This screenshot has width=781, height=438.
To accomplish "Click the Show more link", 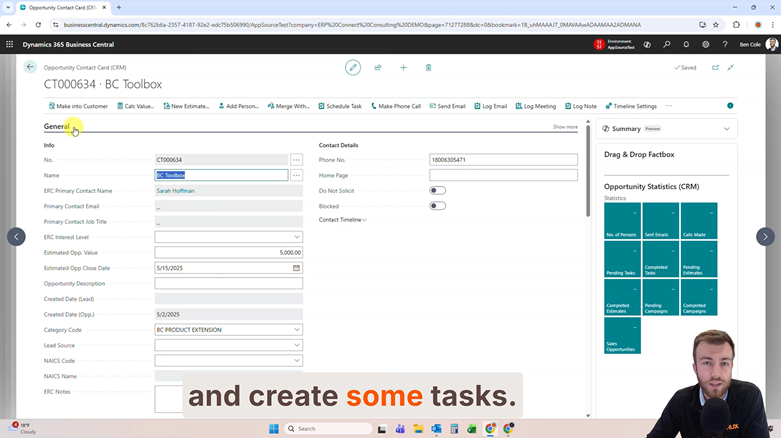I will [x=565, y=127].
